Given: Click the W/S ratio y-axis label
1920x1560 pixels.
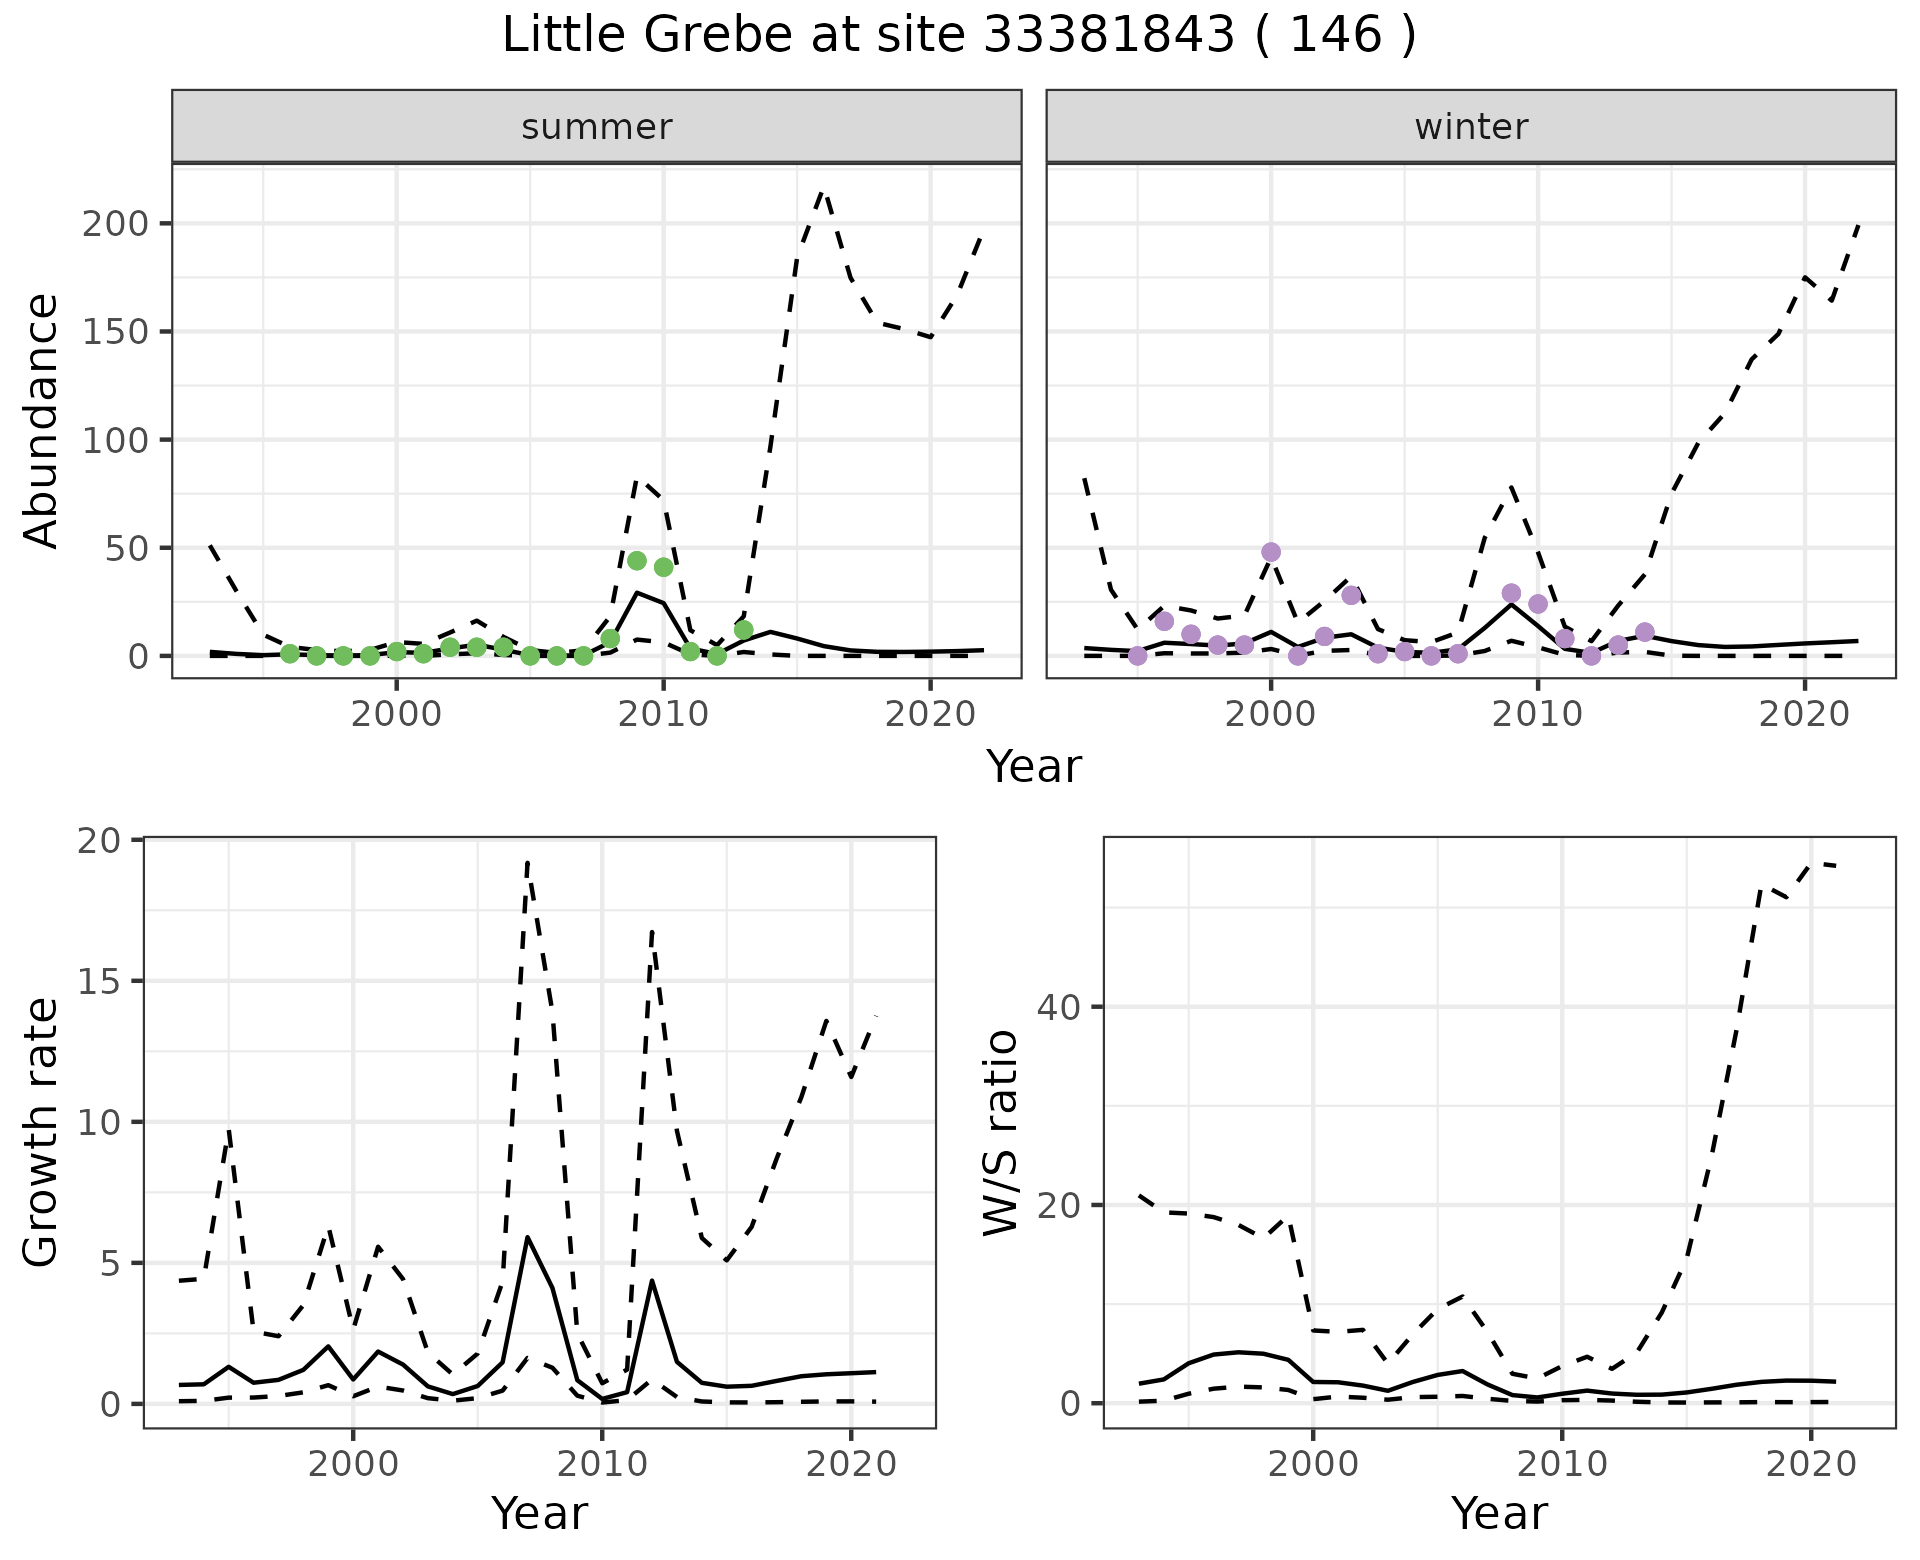Looking at the screenshot, I should point(1000,1132).
